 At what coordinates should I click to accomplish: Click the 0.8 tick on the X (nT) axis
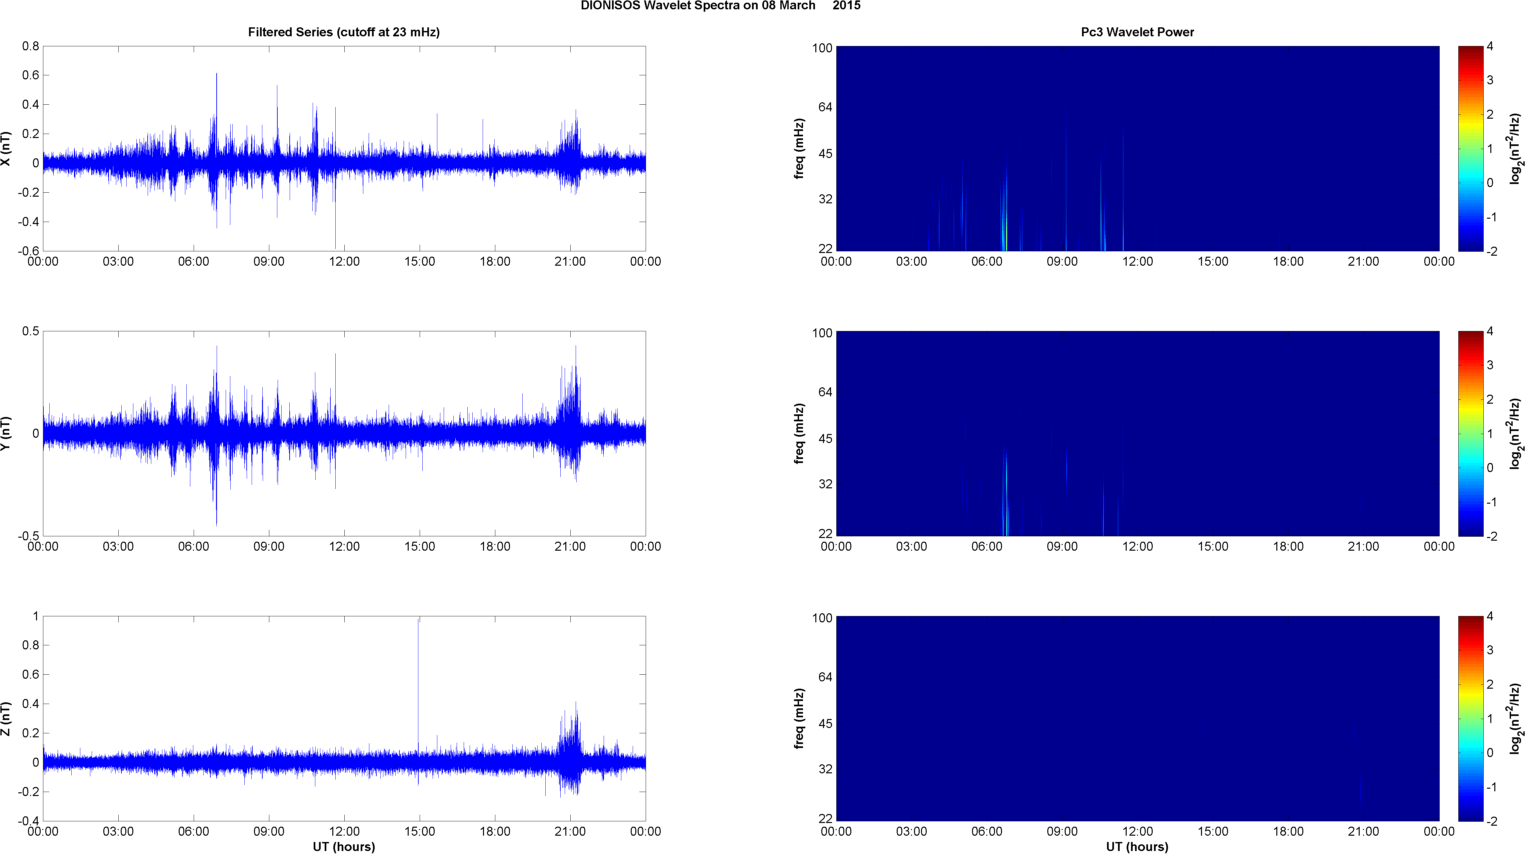click(x=30, y=47)
